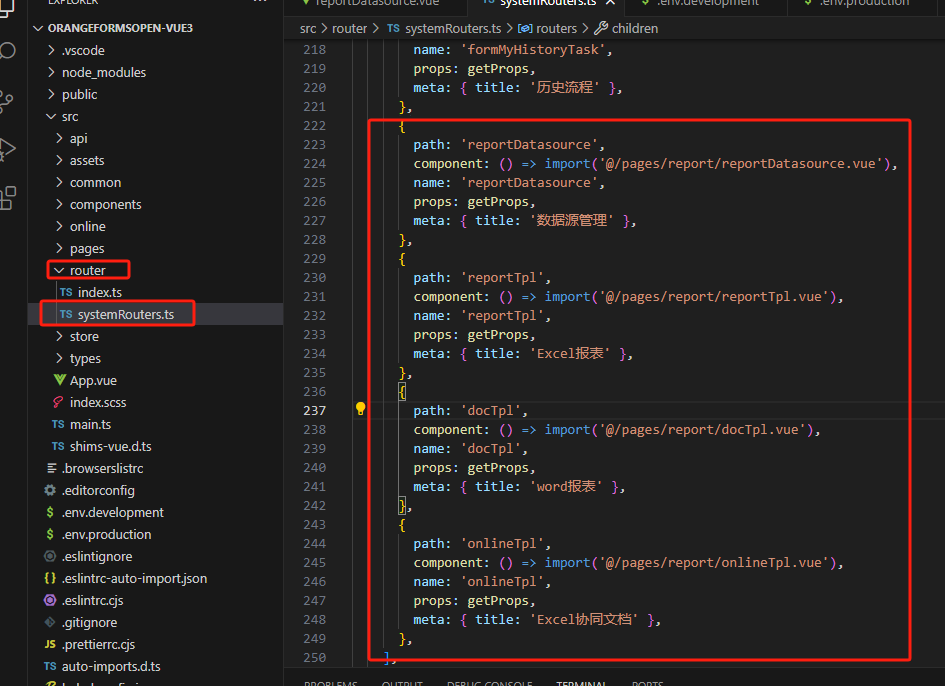Click the Sass icon beside index.scss
Viewport: 945px width, 686px height.
click(58, 402)
